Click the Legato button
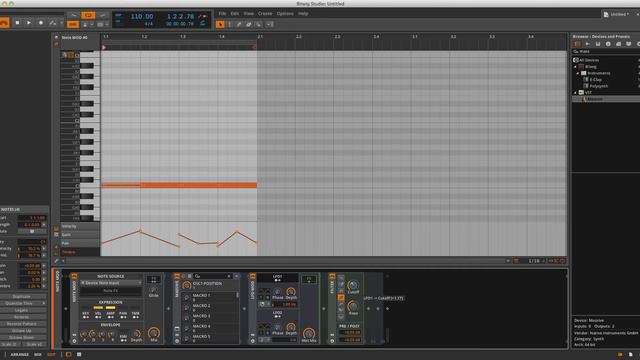The image size is (640, 360). 21,310
